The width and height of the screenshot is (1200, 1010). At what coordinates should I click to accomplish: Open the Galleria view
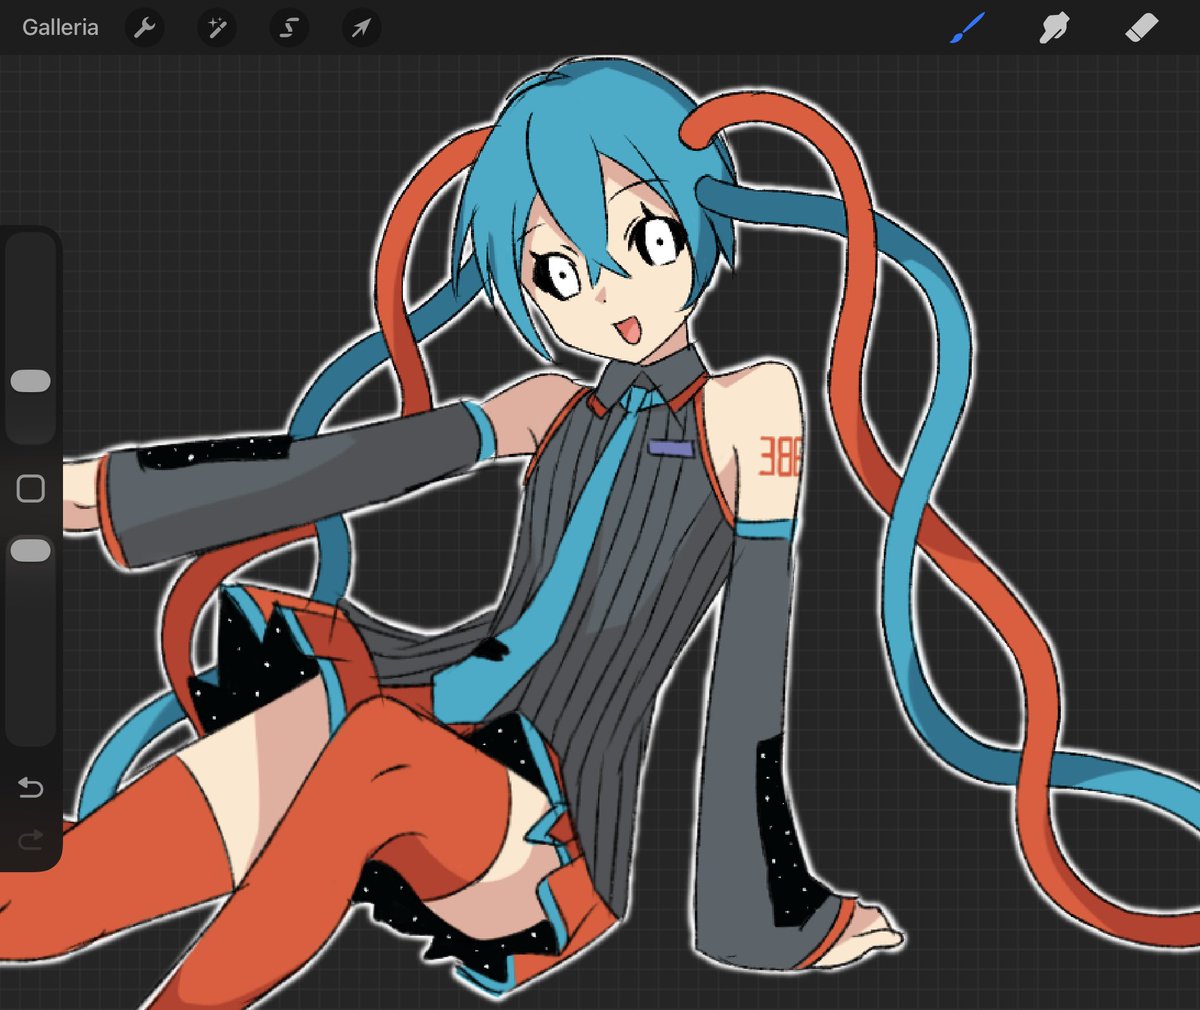coord(60,27)
